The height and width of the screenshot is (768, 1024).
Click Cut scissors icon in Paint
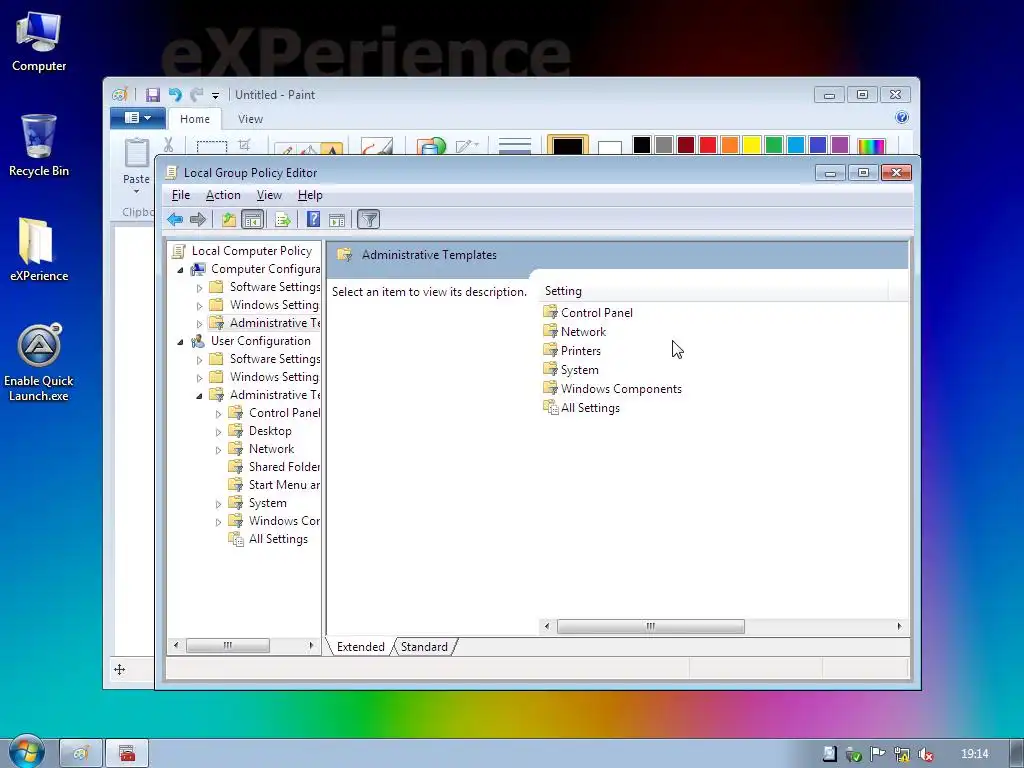pos(168,145)
